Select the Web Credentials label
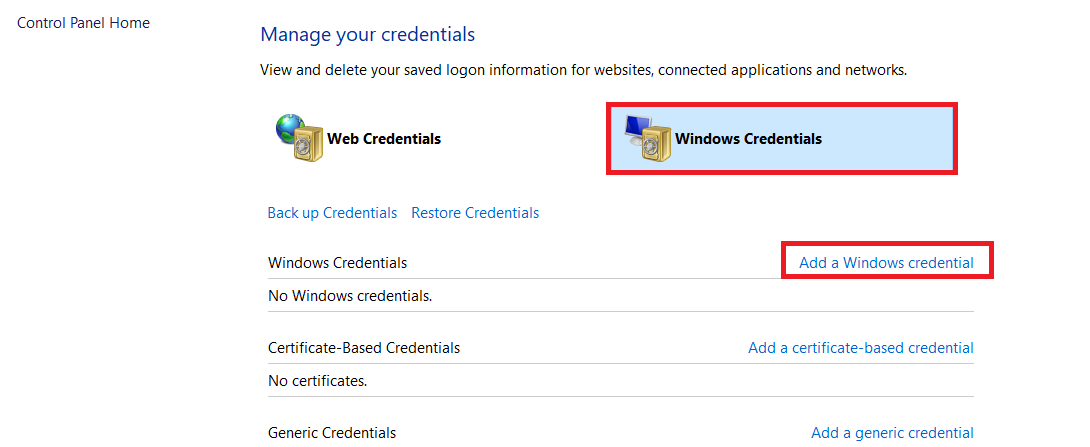The image size is (1090, 447). 384,139
